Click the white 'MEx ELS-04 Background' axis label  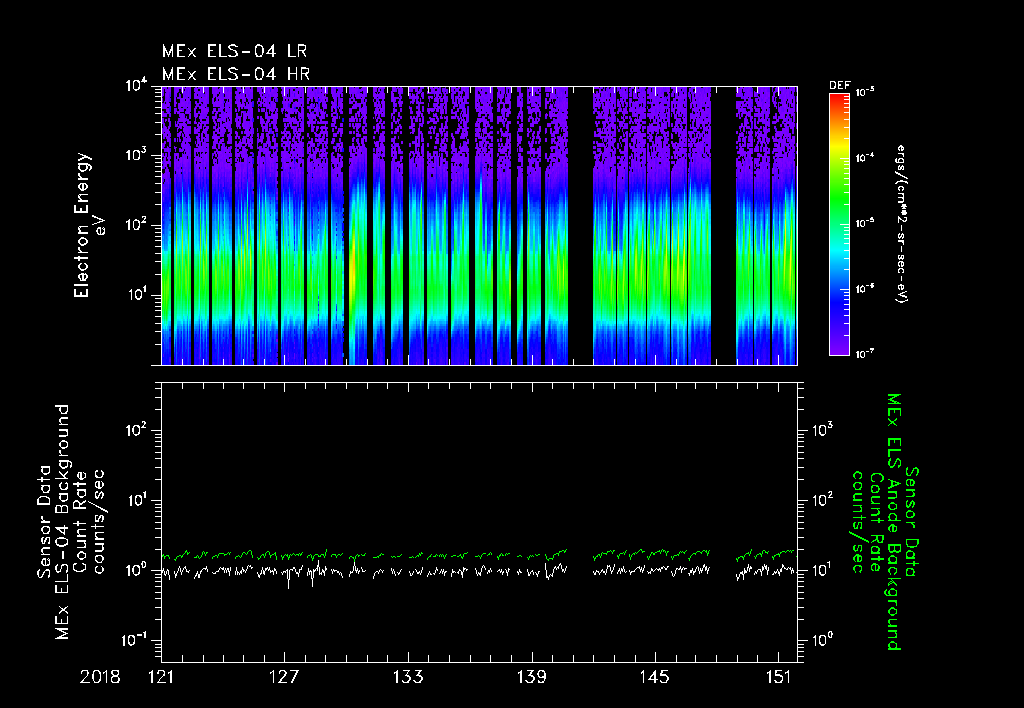[62, 521]
